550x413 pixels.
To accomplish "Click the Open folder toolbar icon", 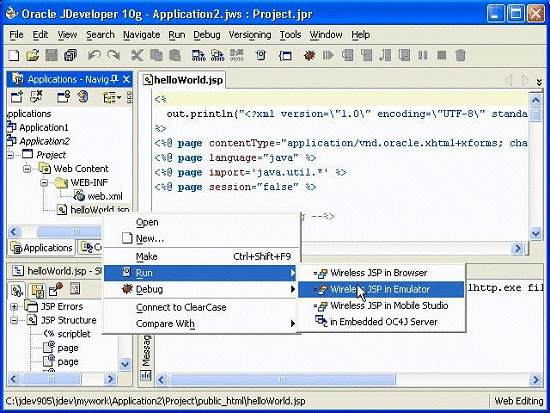I will pos(33,55).
